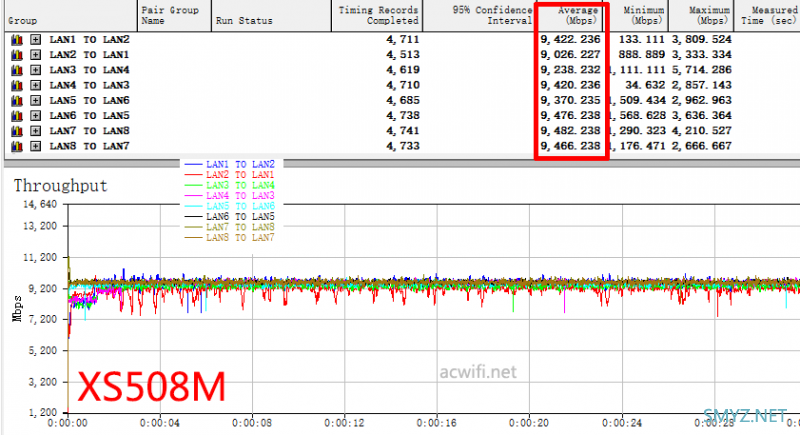800x435 pixels.
Task: Select the LAN4 TO LAN3 row name in table
Action: click(89, 86)
